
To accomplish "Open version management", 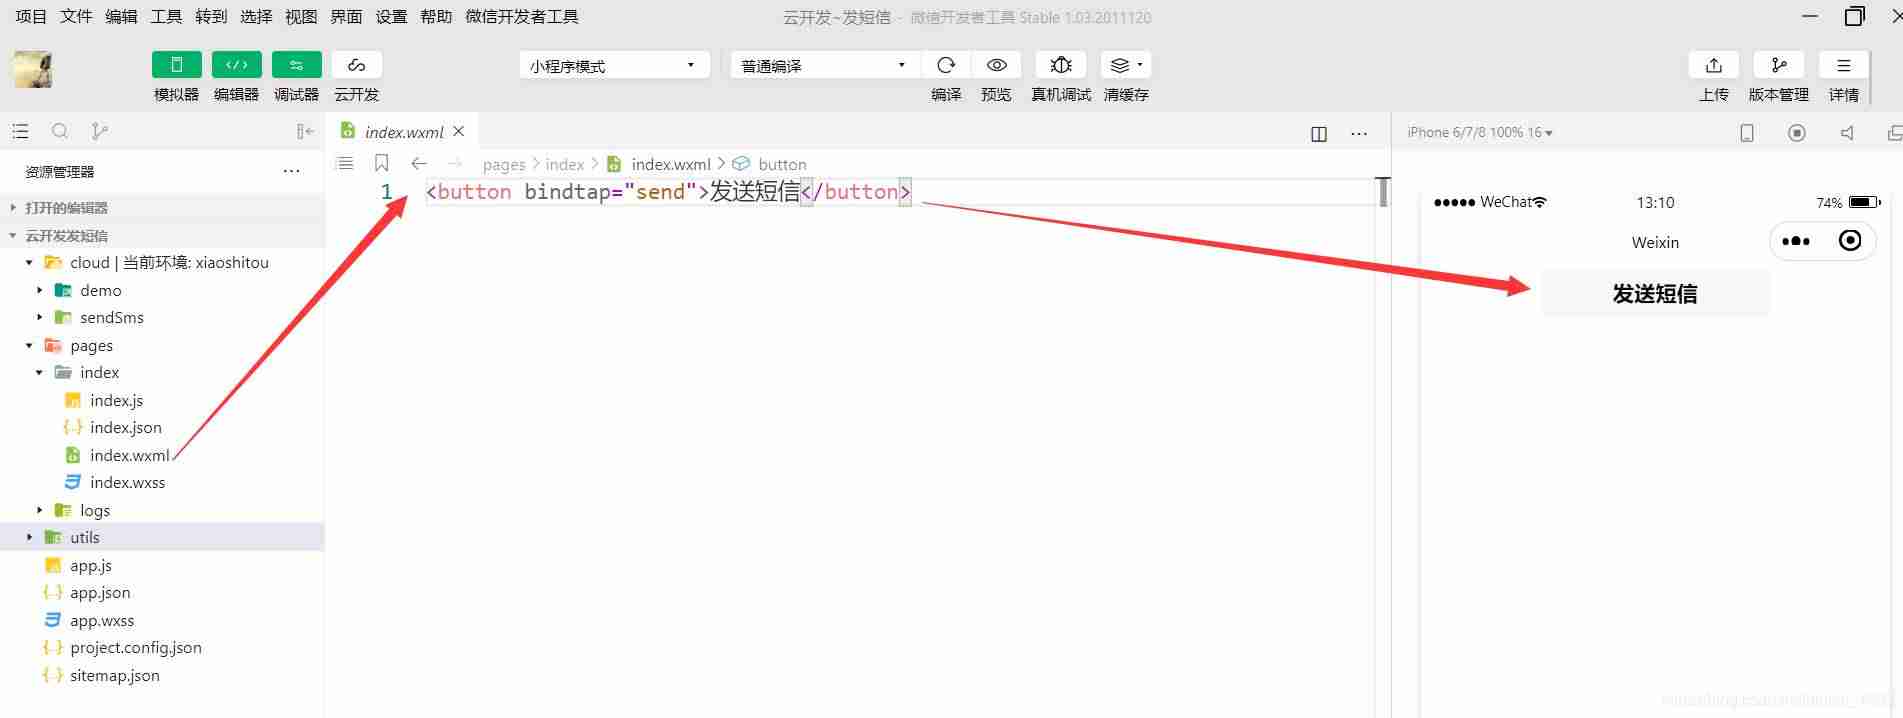I will (1779, 65).
